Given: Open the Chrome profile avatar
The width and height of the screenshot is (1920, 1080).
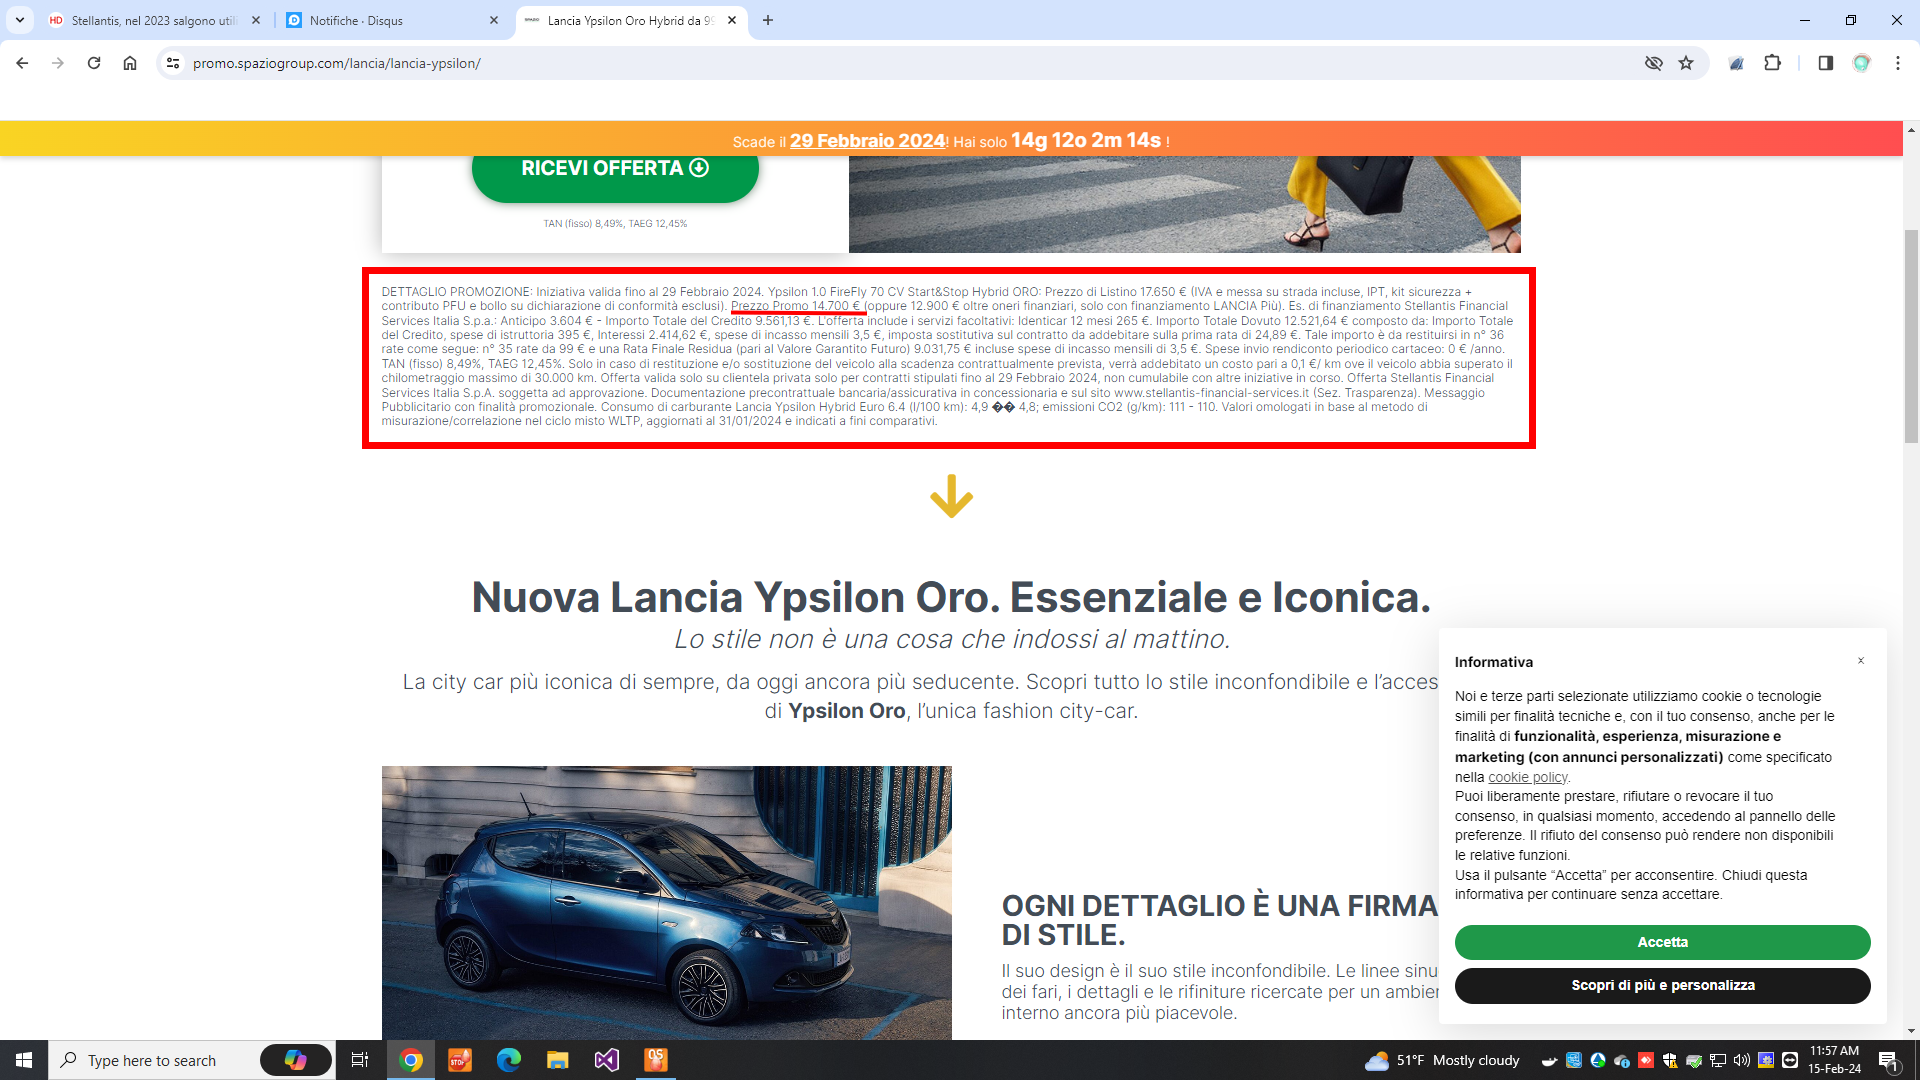Looking at the screenshot, I should click(x=1861, y=63).
